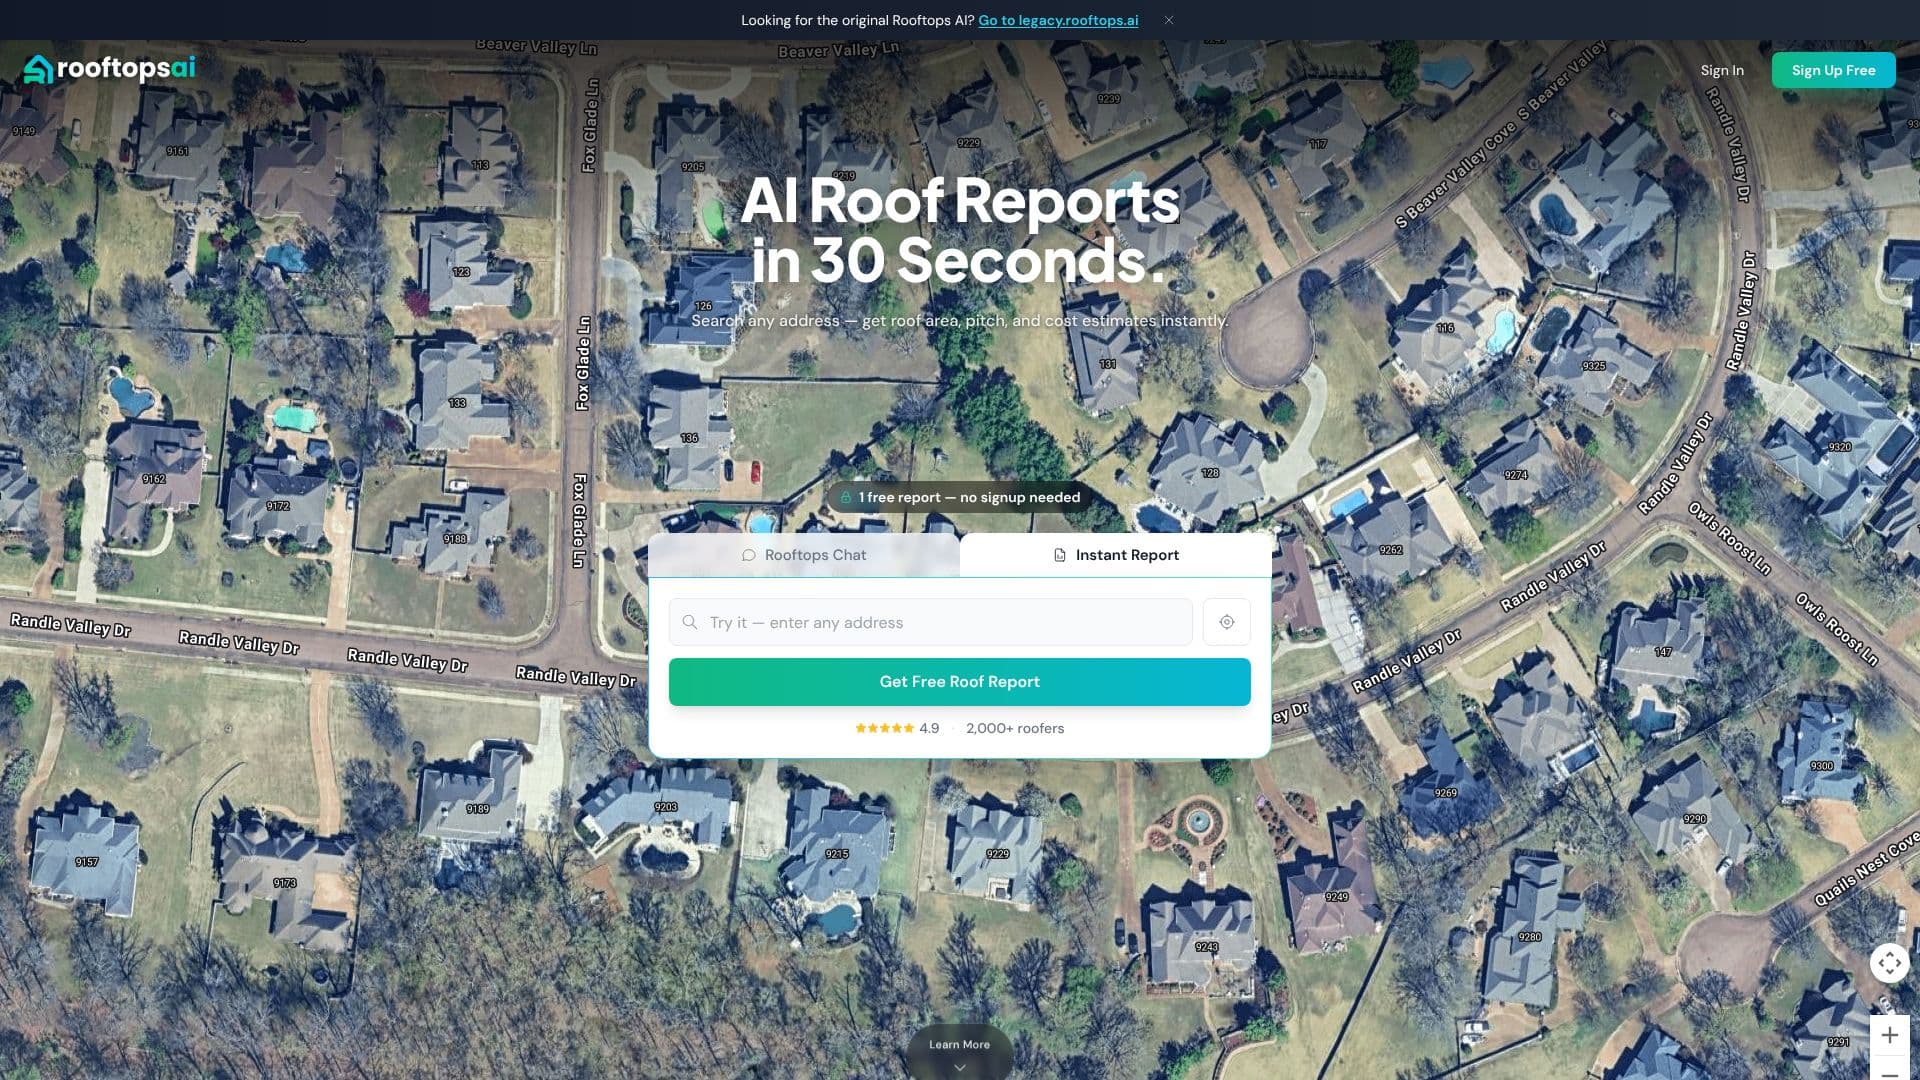Screen dimensions: 1920x1080
Task: Click Get Free Roof Report button
Action: point(960,681)
